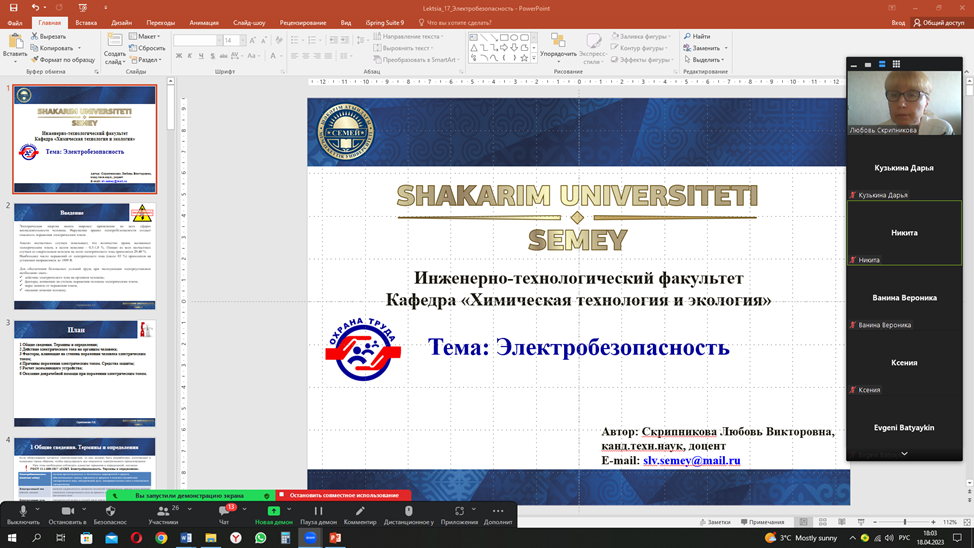
Task: Open Zoom Чат with 13 unread
Action: click(x=224, y=514)
